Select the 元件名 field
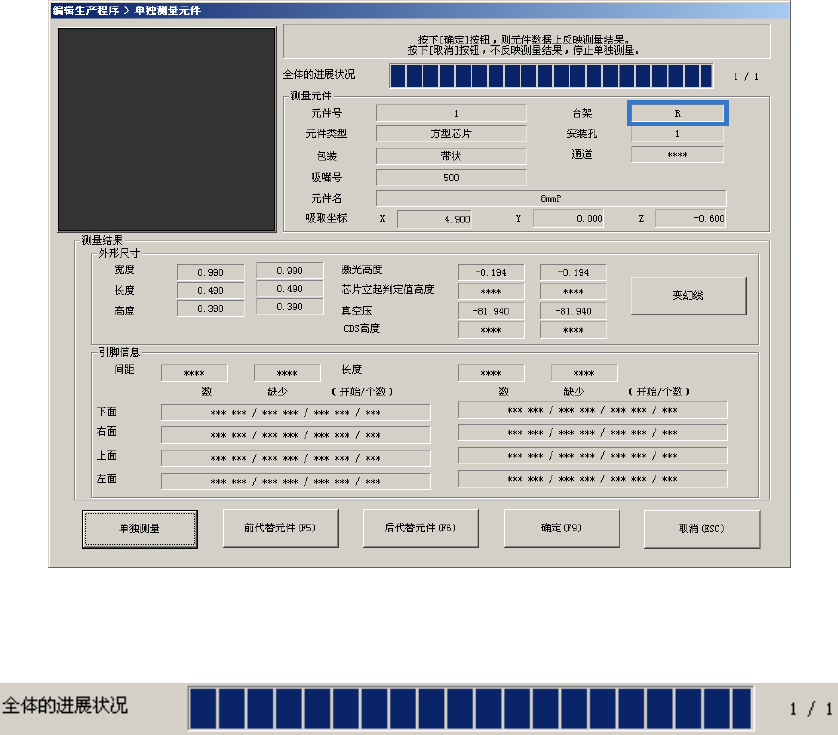Screen dimensions: 838x735 [x=551, y=198]
